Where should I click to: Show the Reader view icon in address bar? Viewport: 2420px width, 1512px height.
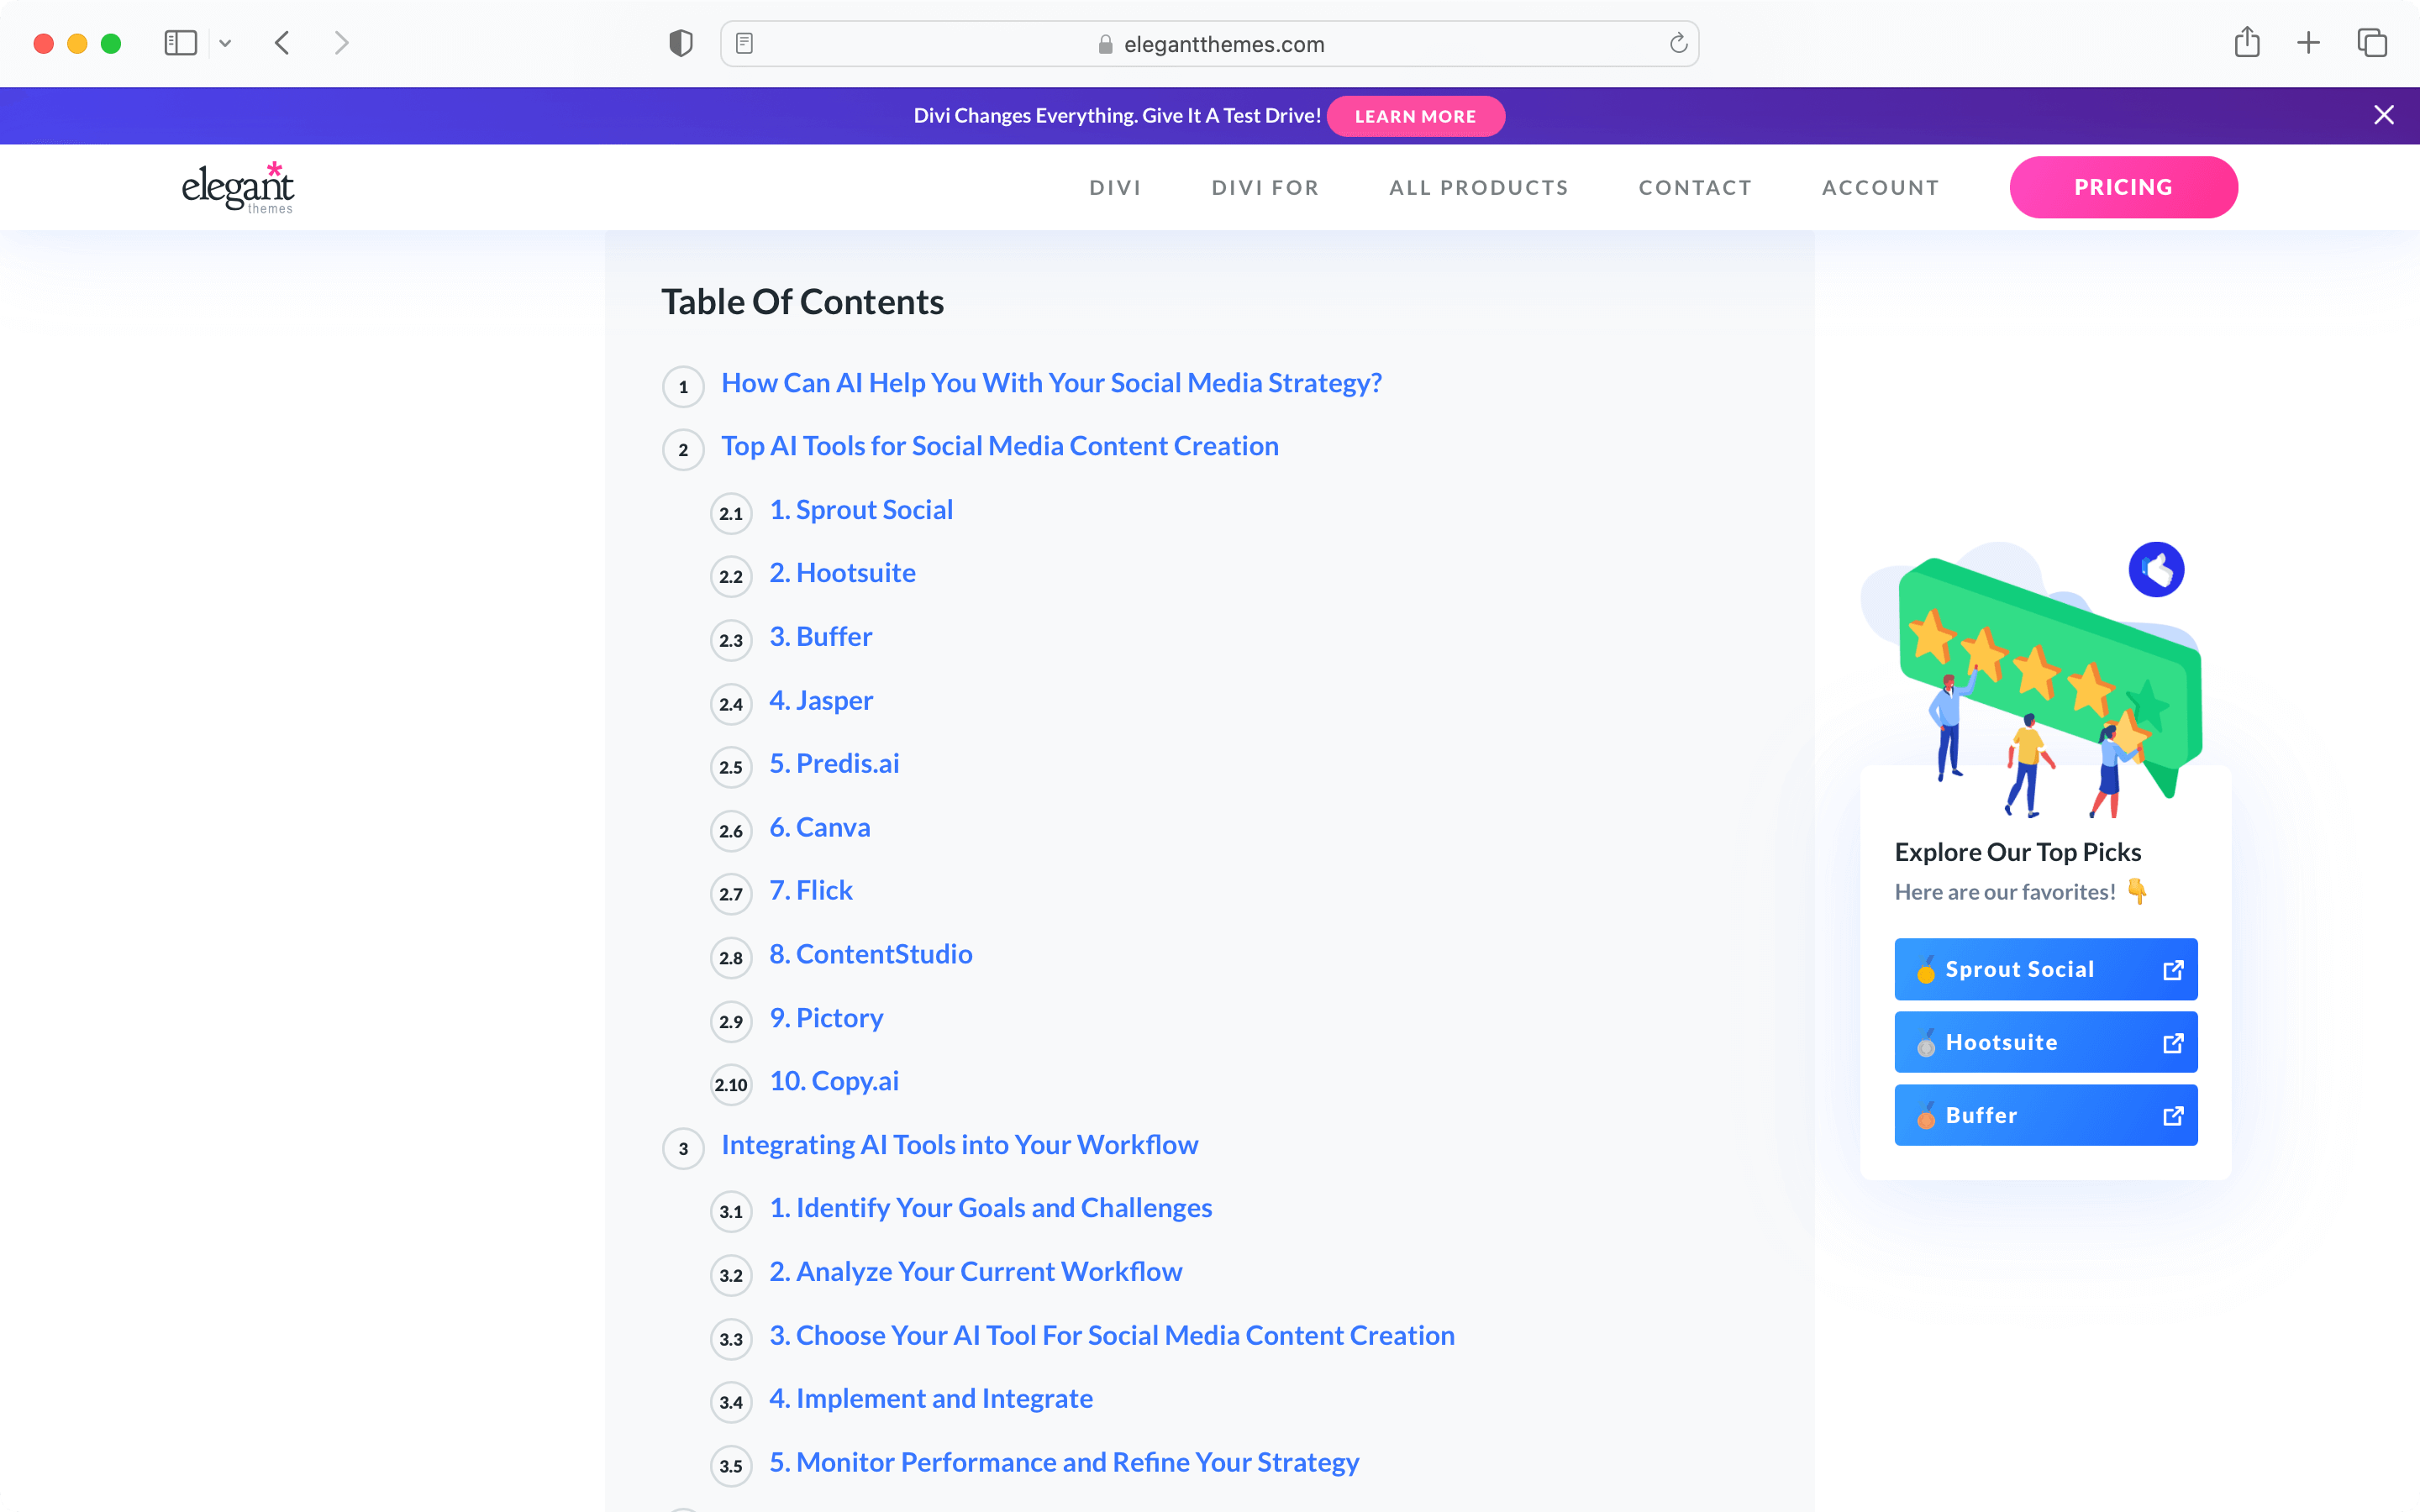pyautogui.click(x=744, y=43)
